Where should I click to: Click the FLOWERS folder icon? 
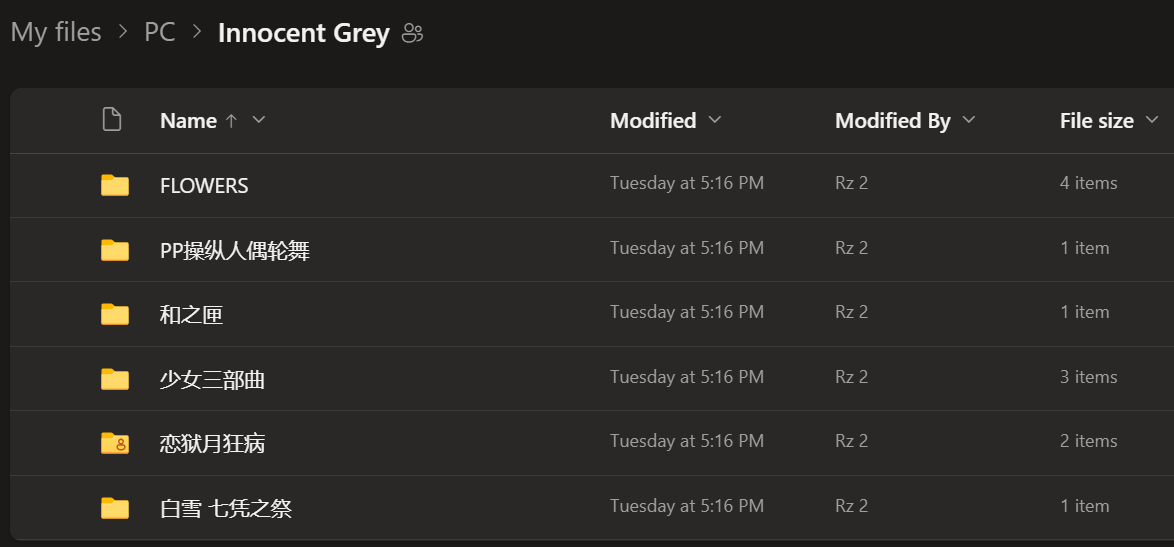click(115, 185)
